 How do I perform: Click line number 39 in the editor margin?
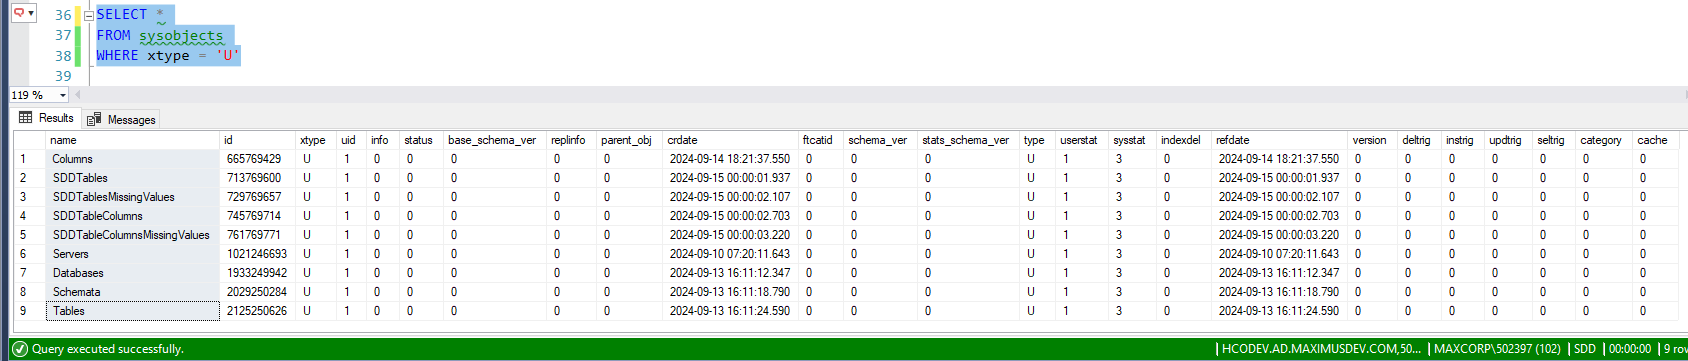(63, 76)
